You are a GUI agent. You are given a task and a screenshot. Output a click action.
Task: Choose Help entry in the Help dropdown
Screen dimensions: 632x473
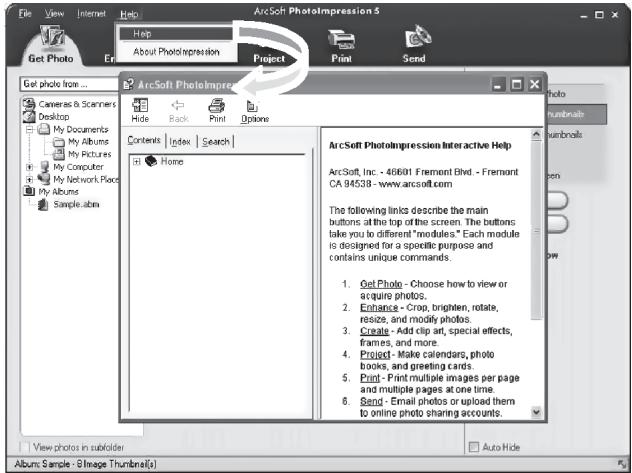point(176,34)
